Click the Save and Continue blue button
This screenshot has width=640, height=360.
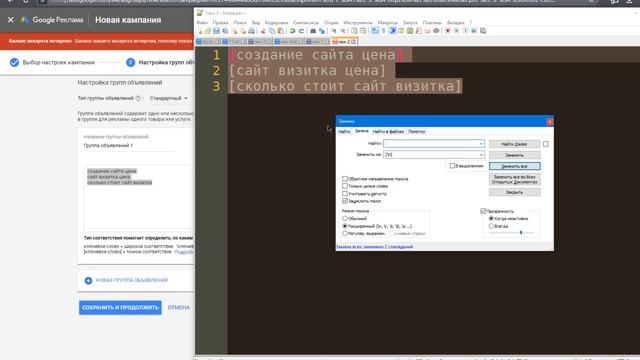coord(120,307)
